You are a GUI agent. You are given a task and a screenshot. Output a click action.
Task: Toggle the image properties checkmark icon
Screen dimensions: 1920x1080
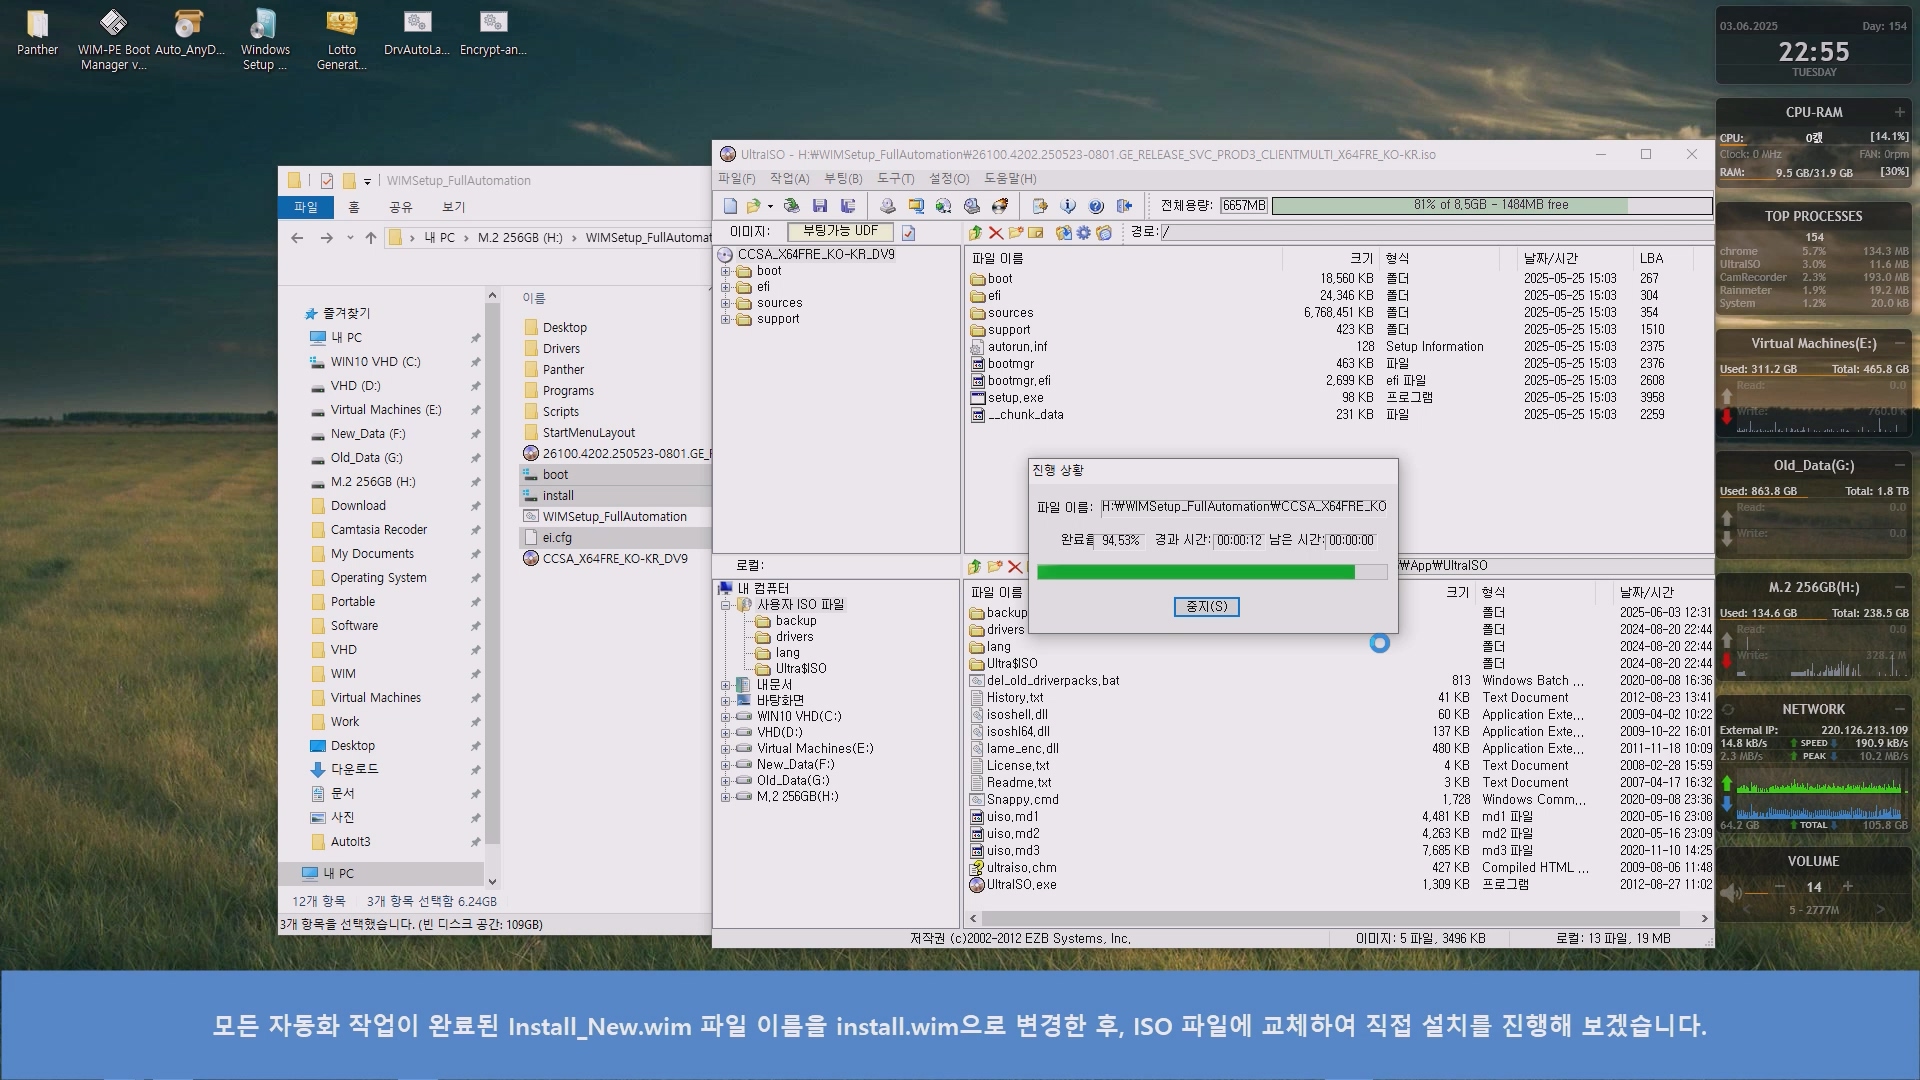[x=908, y=233]
